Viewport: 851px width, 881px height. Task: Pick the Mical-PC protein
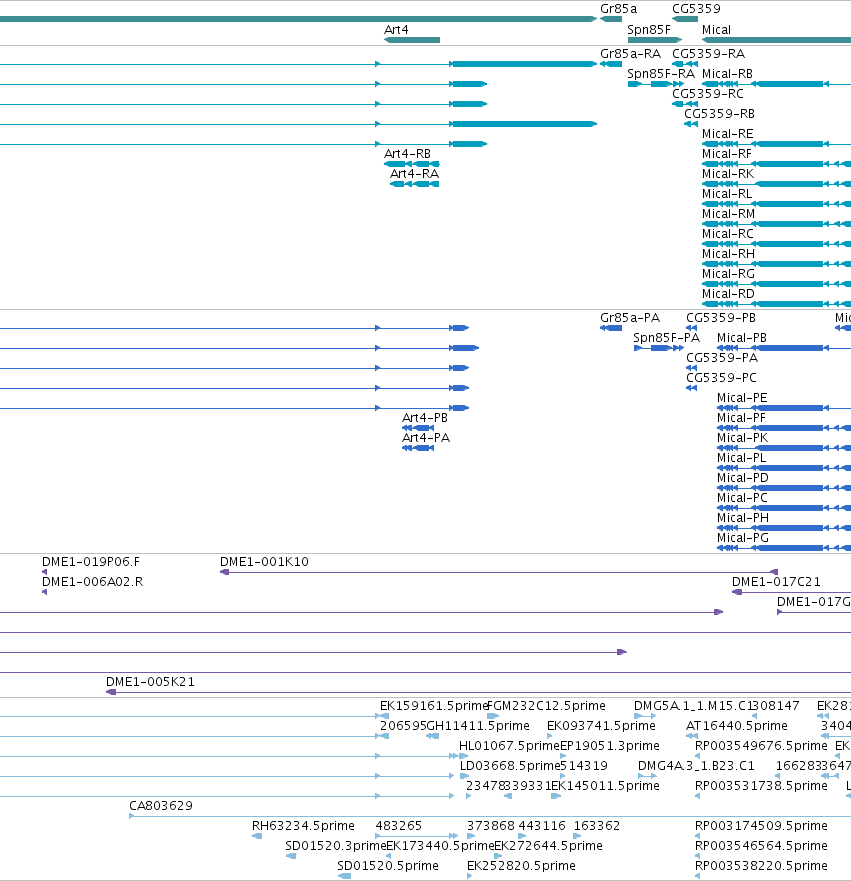784,508
